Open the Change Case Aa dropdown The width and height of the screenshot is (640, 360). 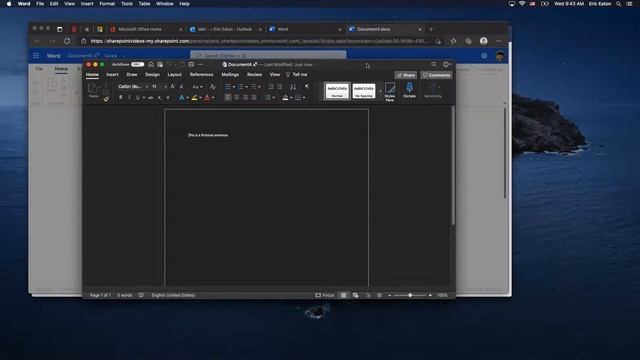(x=197, y=87)
